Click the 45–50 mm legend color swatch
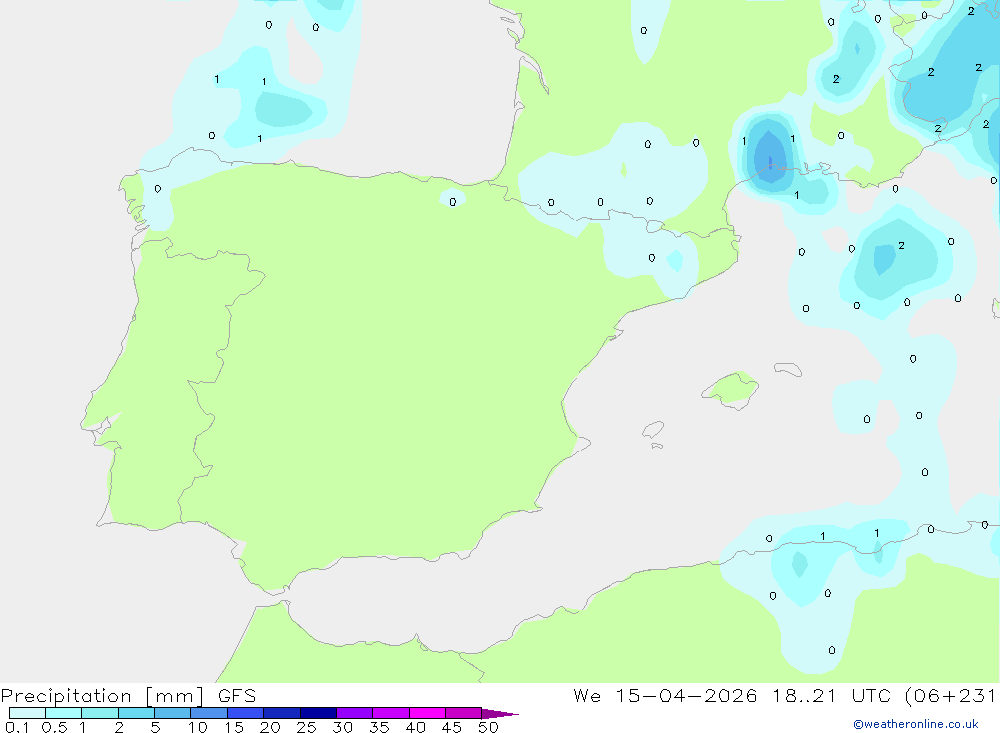Viewport: 1000px width, 733px height. pos(464,713)
